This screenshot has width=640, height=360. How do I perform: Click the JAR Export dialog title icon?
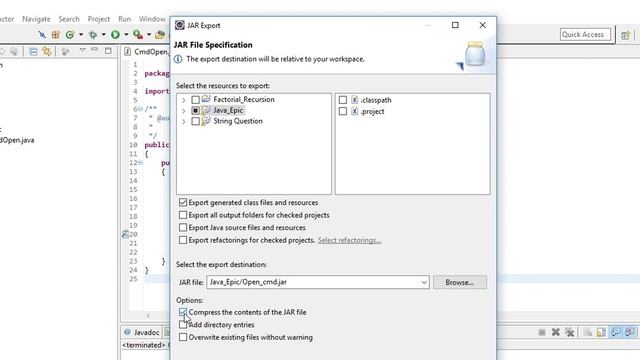tap(180, 25)
